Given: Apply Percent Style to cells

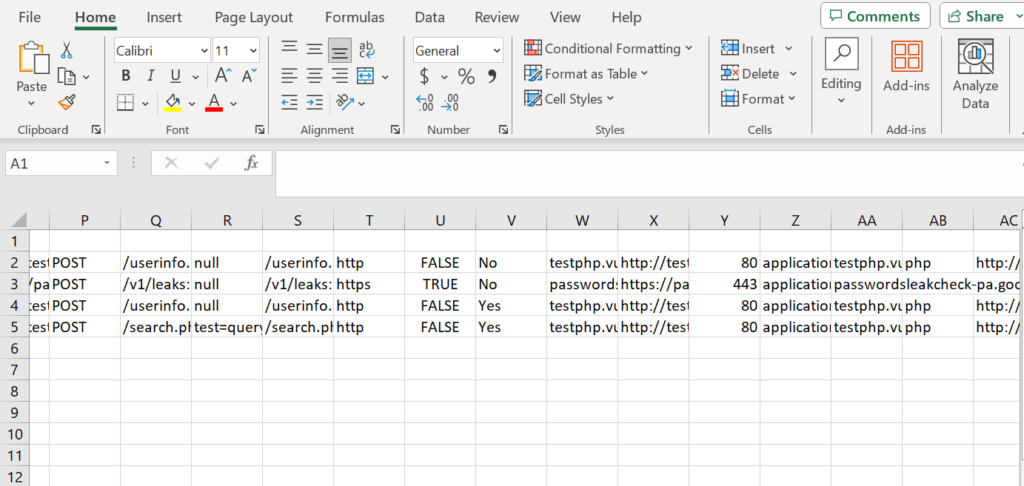Looking at the screenshot, I should point(466,77).
